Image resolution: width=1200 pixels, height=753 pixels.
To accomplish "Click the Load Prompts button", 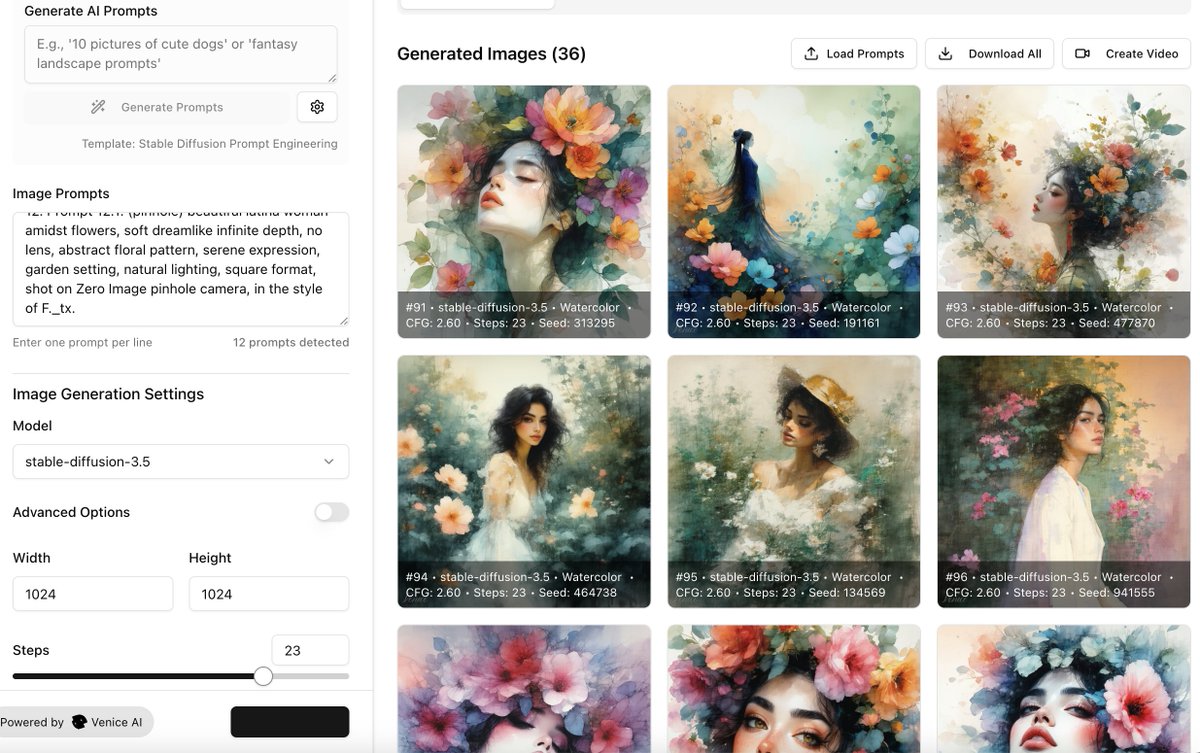I will 855,54.
